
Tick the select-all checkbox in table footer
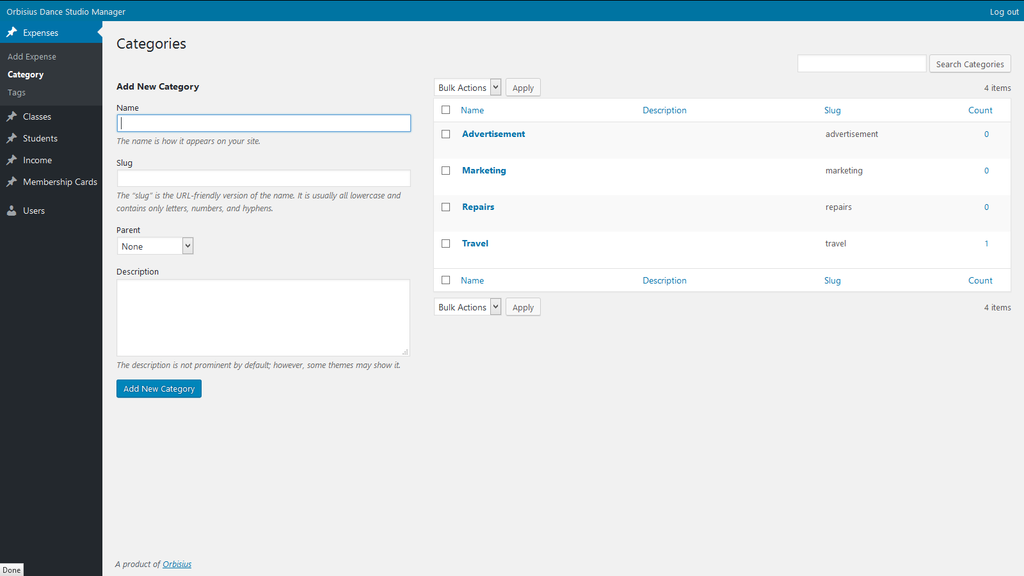pos(446,280)
